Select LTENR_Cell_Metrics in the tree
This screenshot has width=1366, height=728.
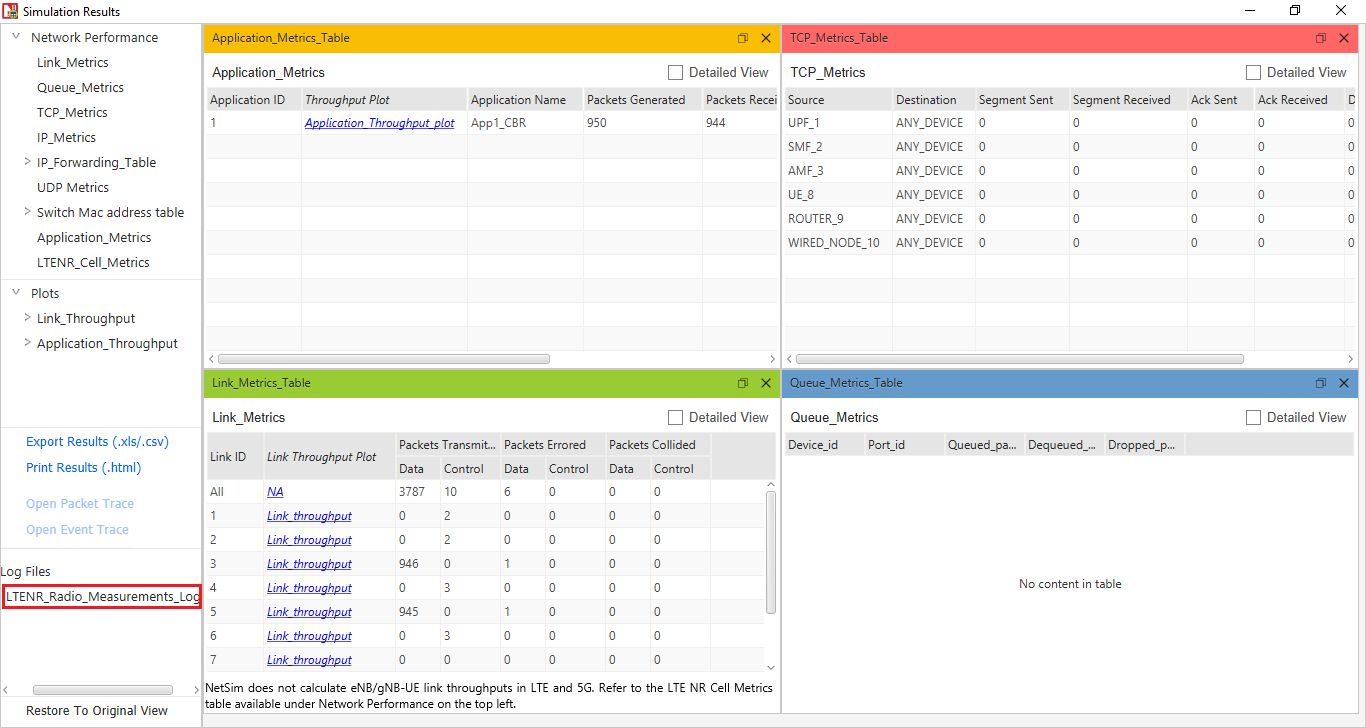pyautogui.click(x=93, y=262)
